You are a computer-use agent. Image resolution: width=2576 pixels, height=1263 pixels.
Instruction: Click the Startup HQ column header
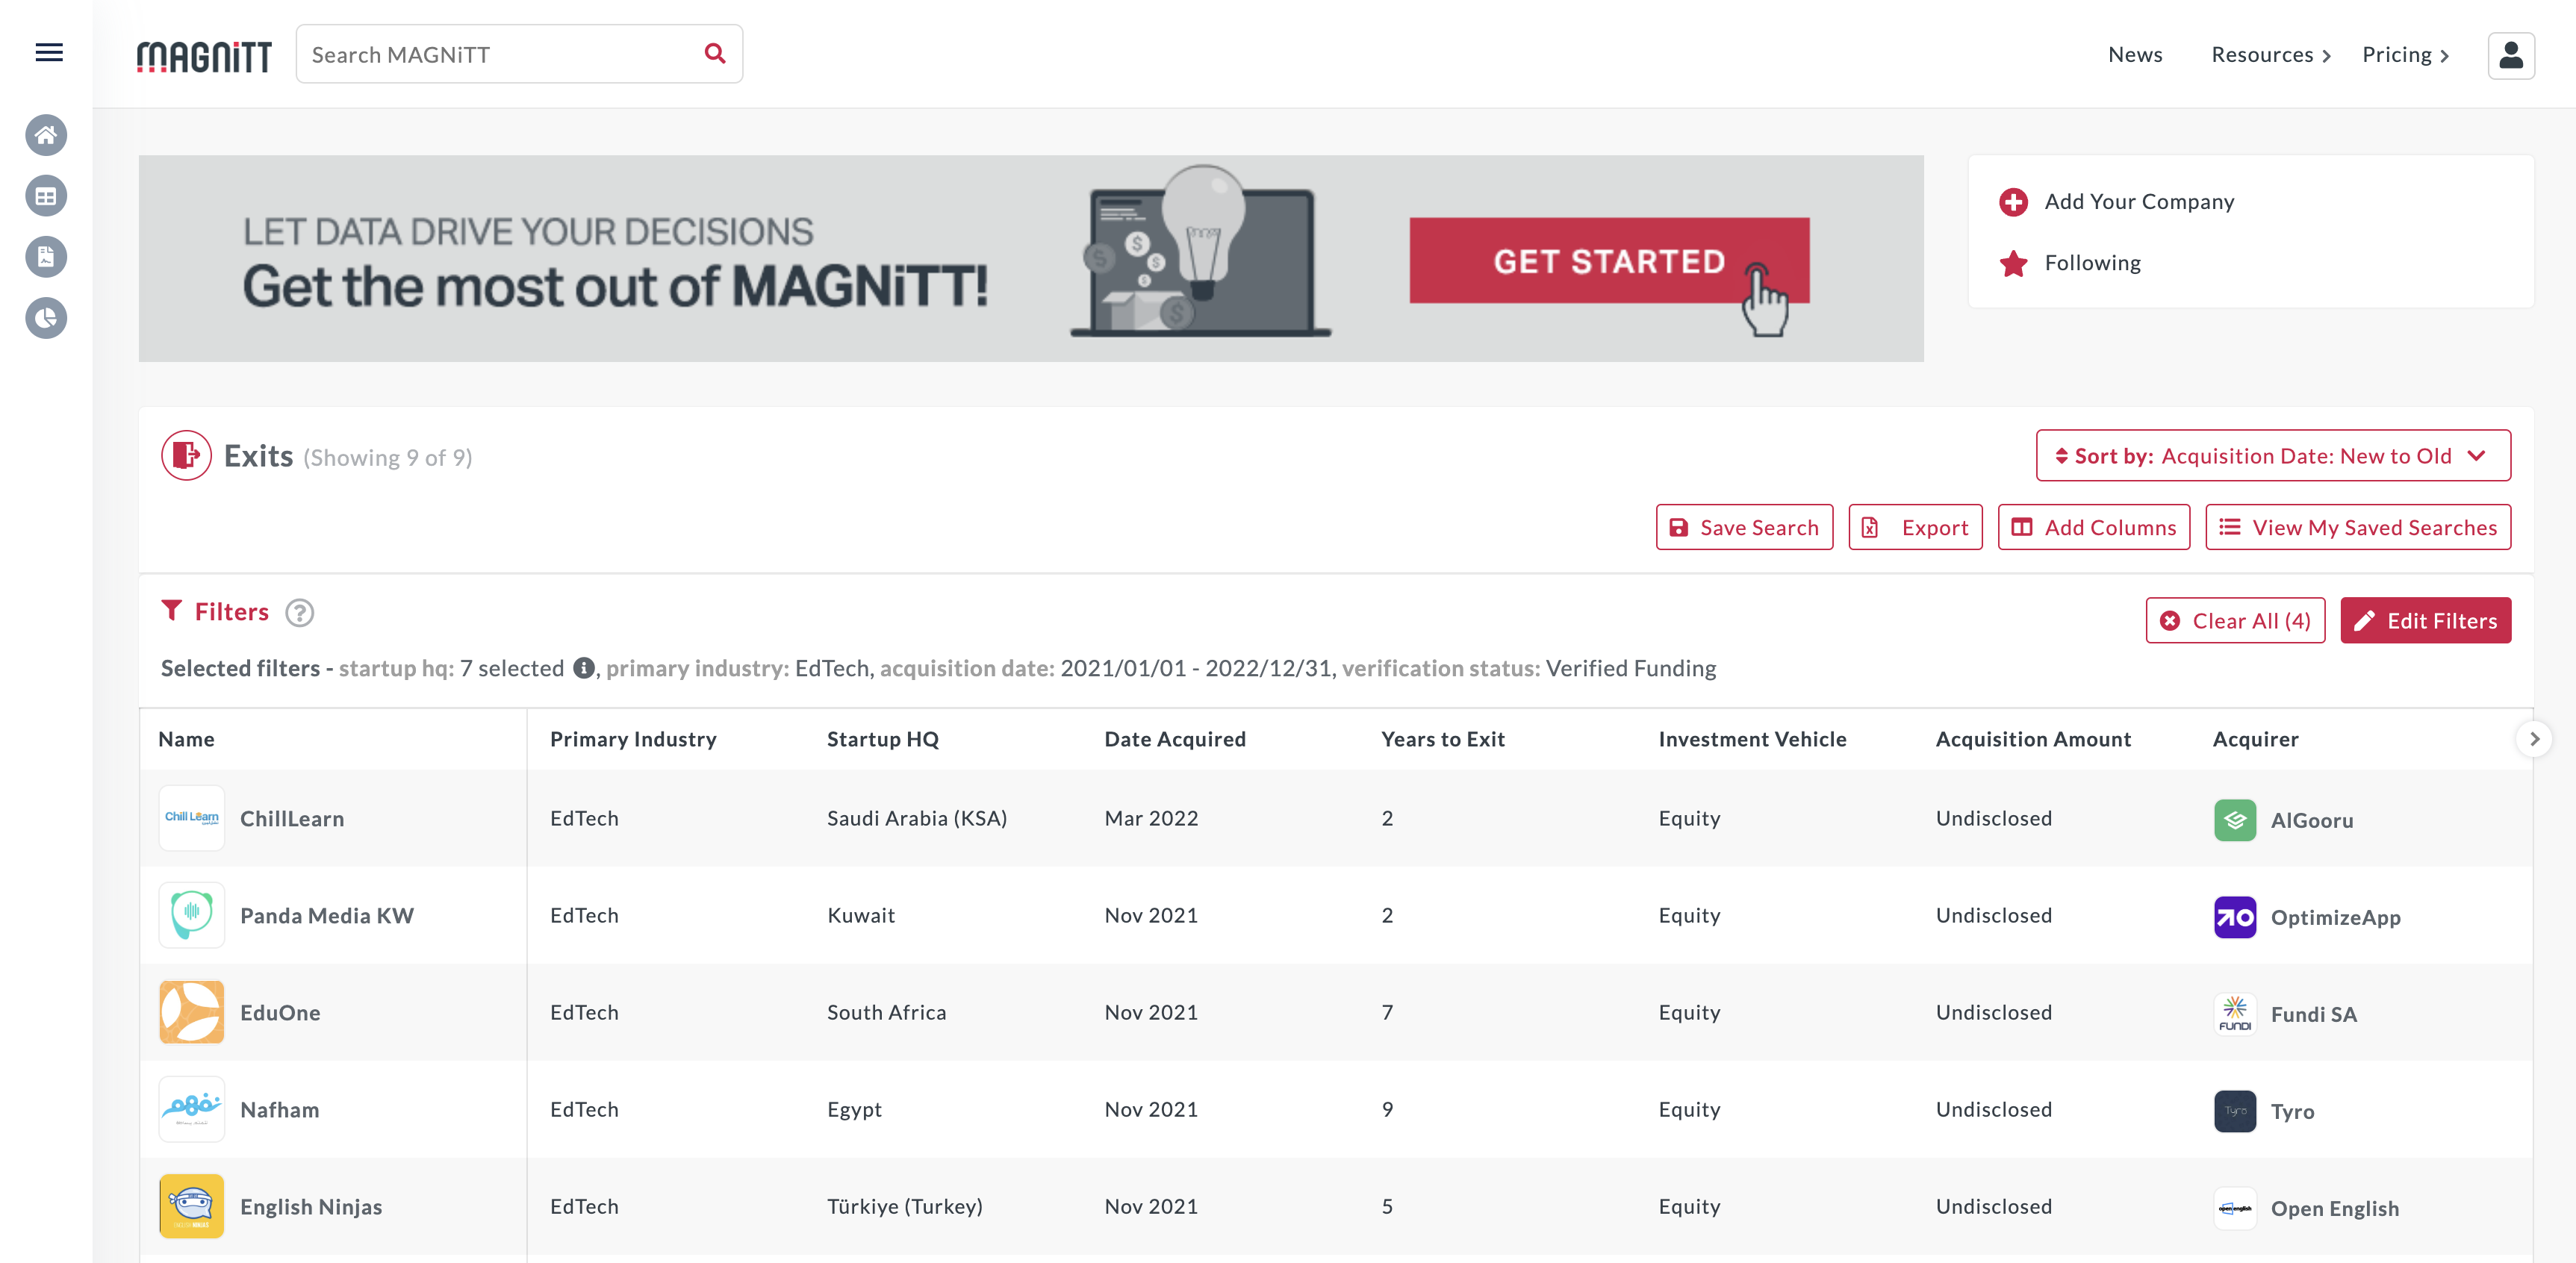(882, 739)
